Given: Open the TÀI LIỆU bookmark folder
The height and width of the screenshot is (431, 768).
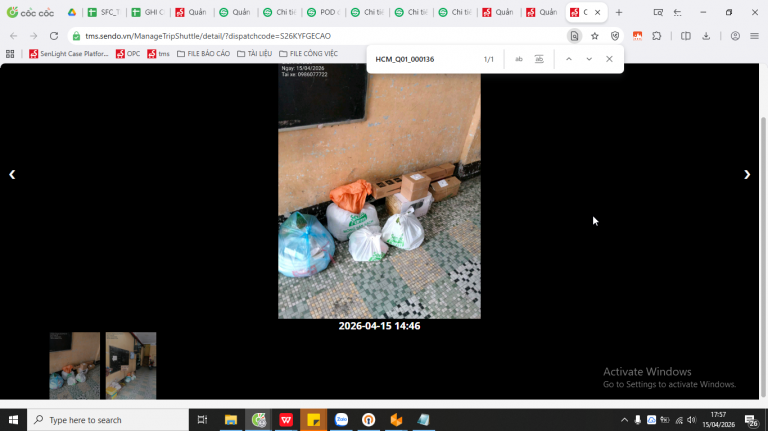Looking at the screenshot, I should (x=254, y=54).
